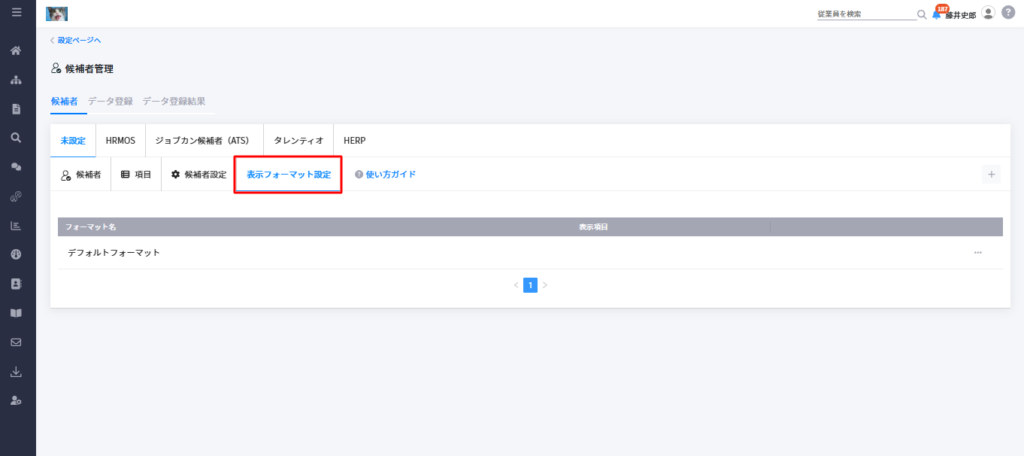1024x456 pixels.
Task: Switch to the HRMOS tab
Action: coord(120,140)
